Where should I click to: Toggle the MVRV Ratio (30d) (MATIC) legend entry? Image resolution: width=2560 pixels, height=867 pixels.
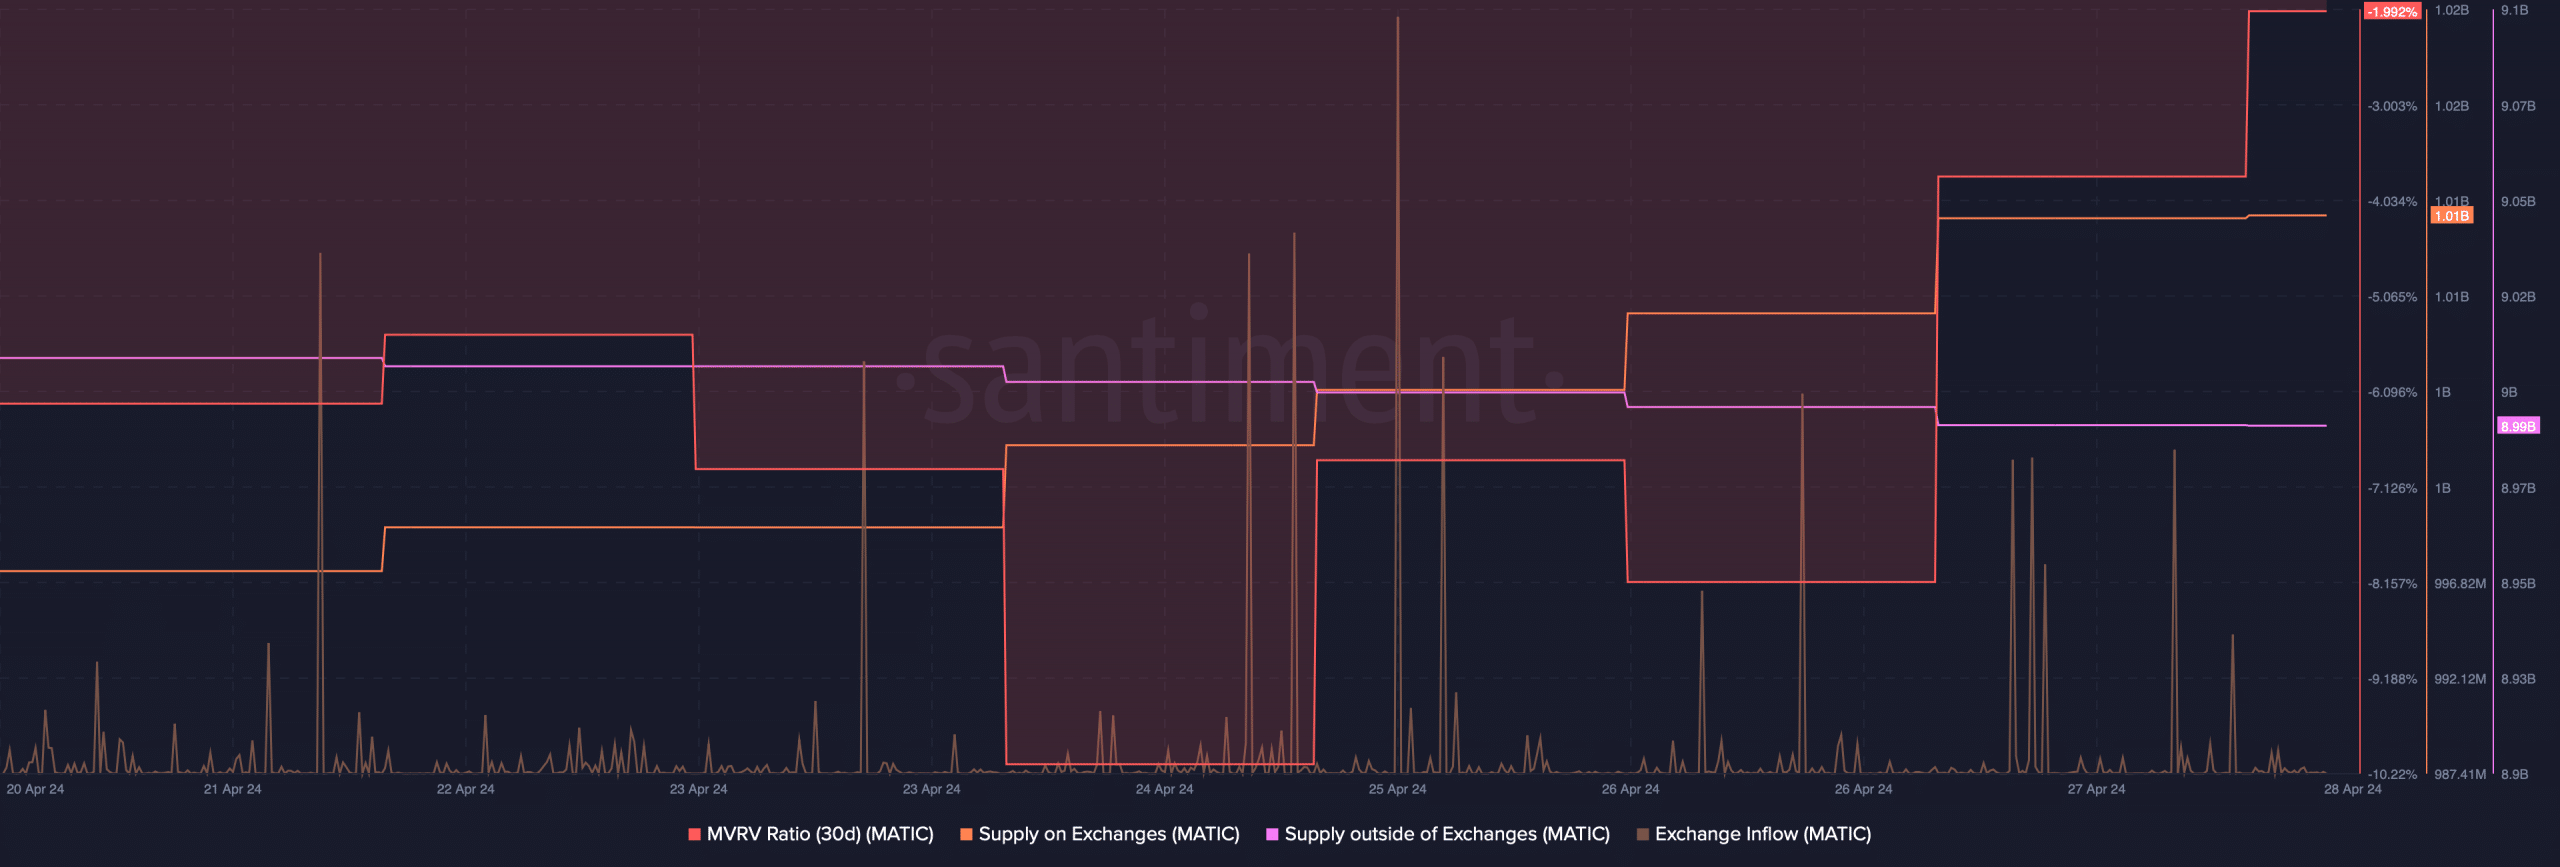pos(811,834)
